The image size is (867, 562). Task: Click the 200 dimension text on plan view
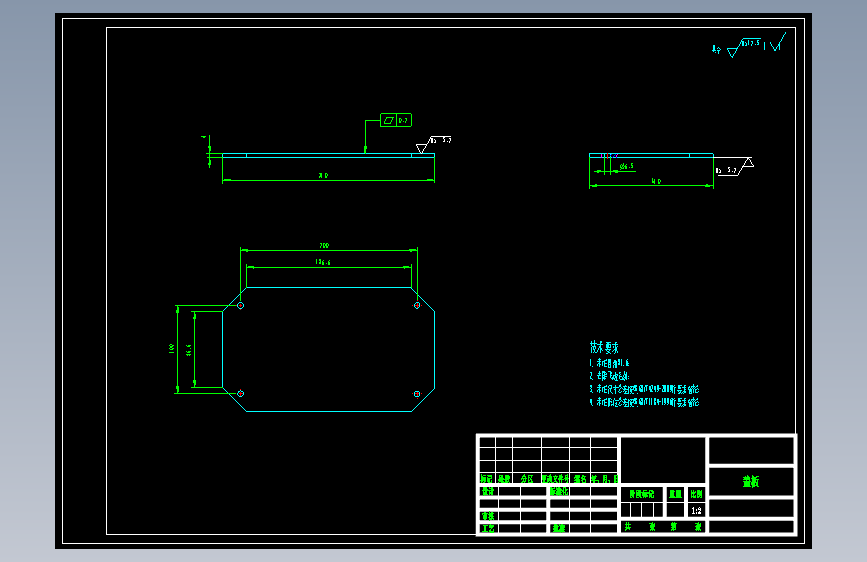[x=324, y=246]
